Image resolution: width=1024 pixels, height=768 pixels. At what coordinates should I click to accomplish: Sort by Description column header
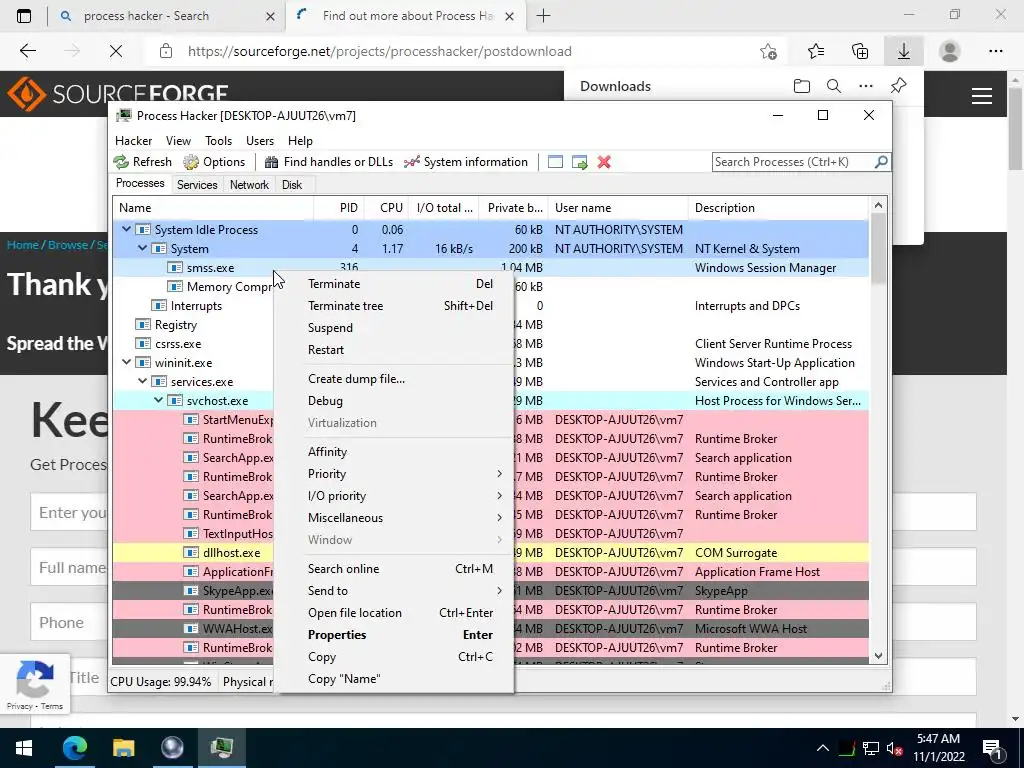coord(778,208)
